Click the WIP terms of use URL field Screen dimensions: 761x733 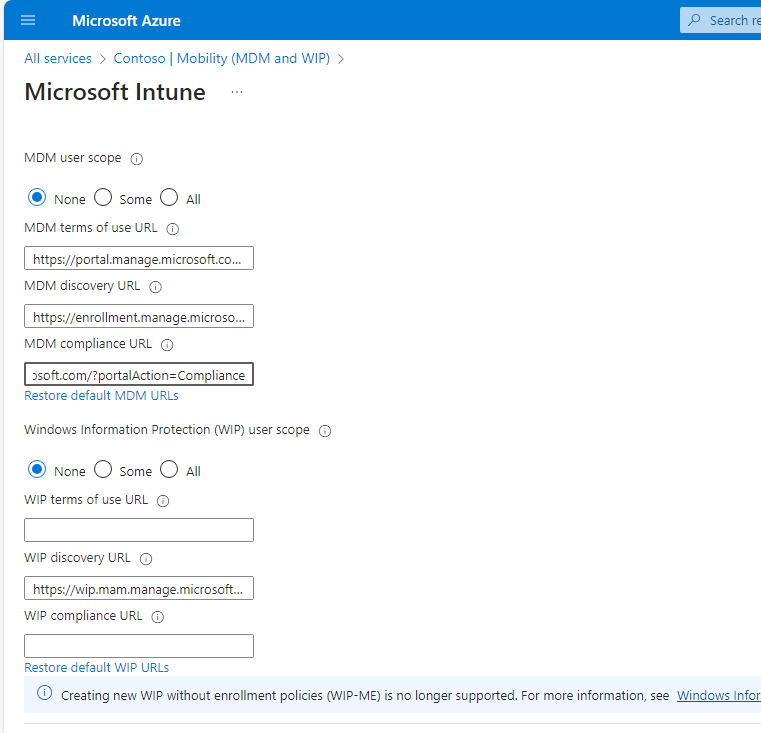[x=139, y=530]
